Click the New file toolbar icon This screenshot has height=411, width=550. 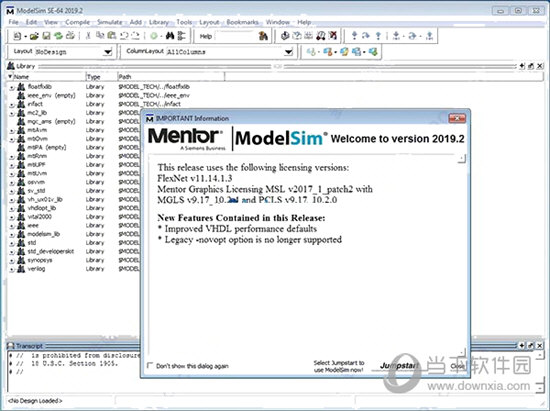[17, 36]
